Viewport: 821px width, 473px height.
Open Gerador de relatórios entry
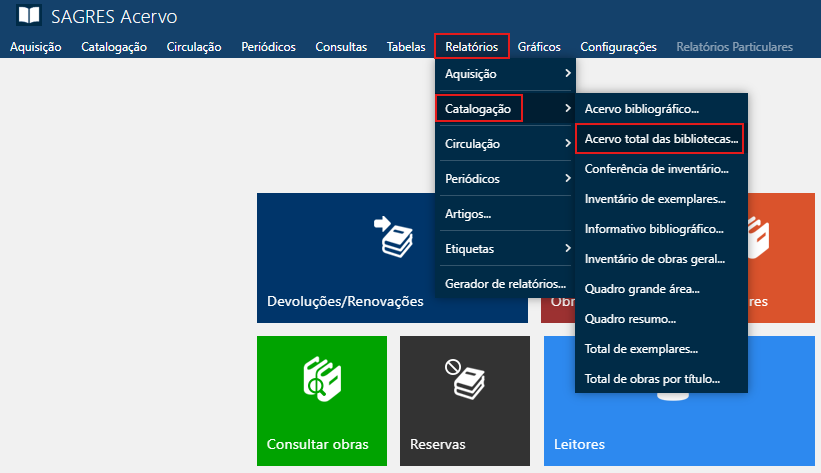click(x=506, y=283)
